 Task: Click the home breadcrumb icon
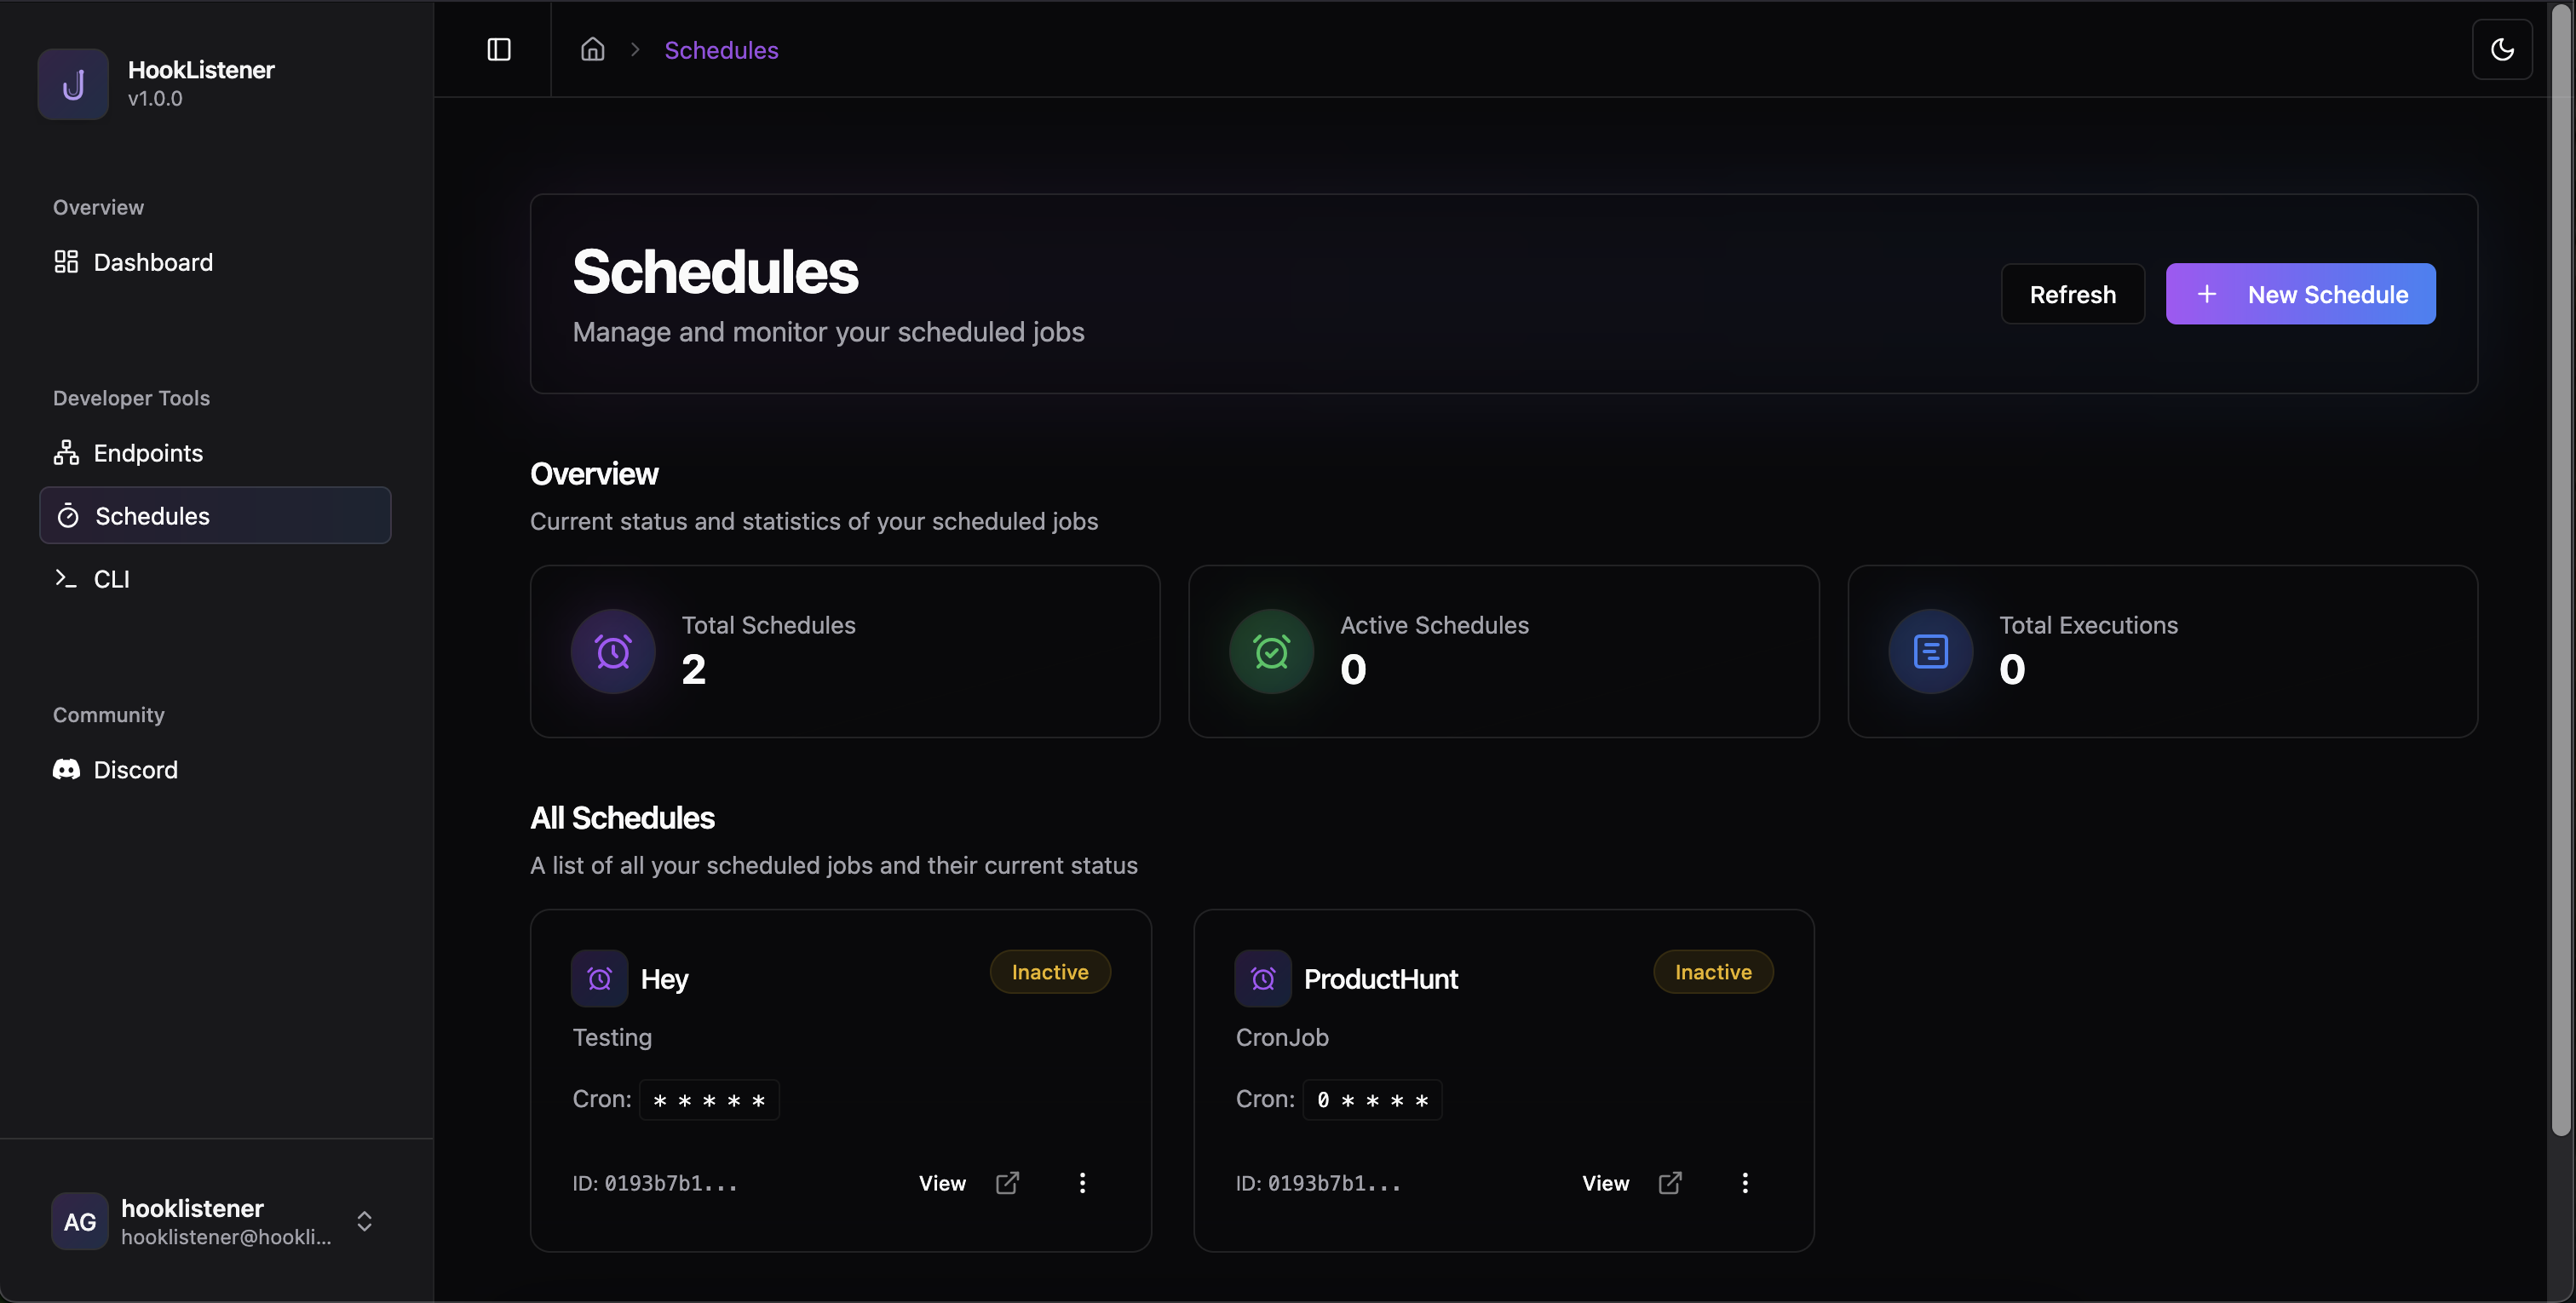(592, 49)
